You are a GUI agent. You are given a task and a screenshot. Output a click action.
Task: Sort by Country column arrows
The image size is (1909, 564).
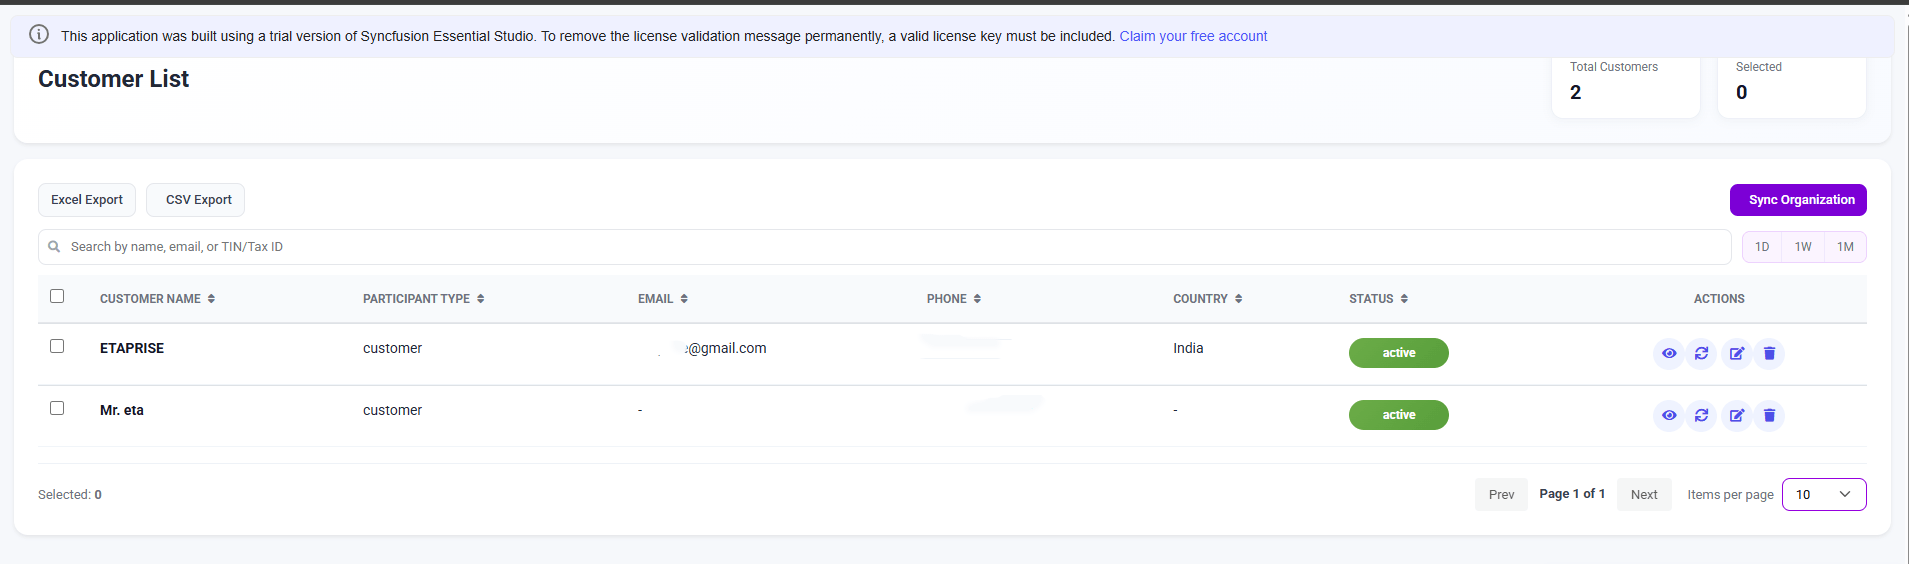1238,299
